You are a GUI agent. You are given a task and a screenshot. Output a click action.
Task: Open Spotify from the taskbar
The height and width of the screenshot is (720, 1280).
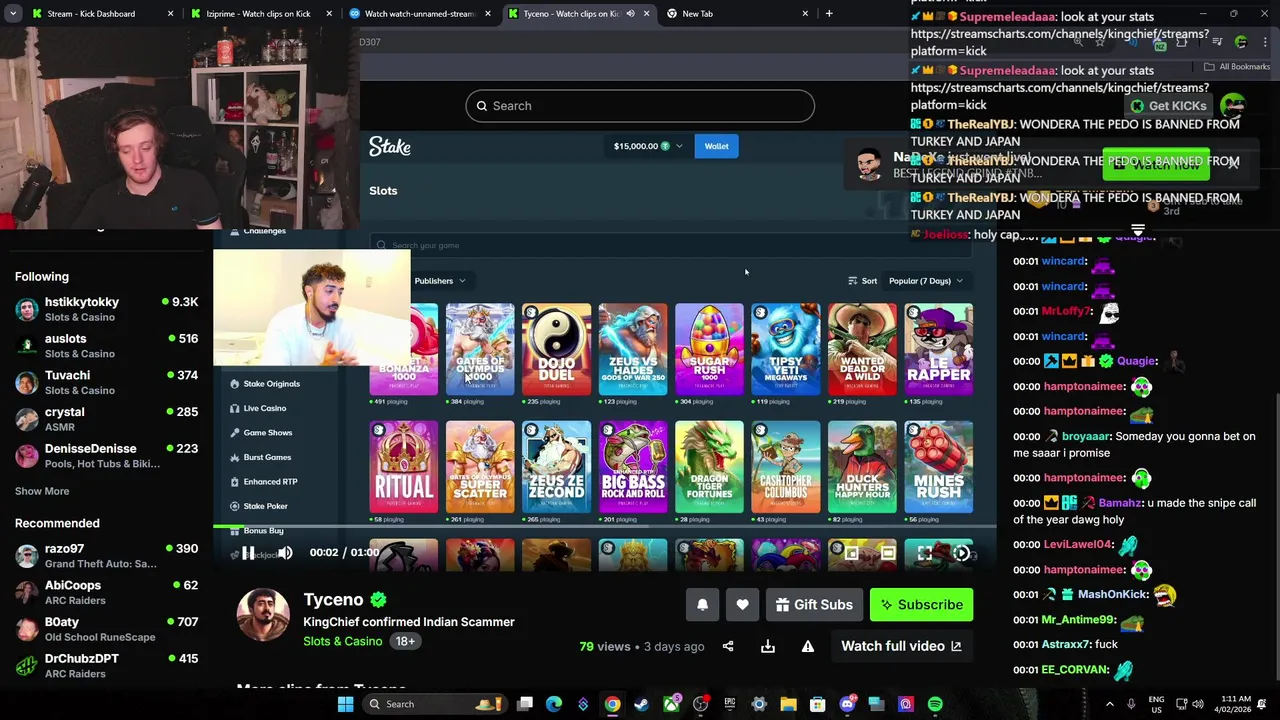click(x=935, y=704)
